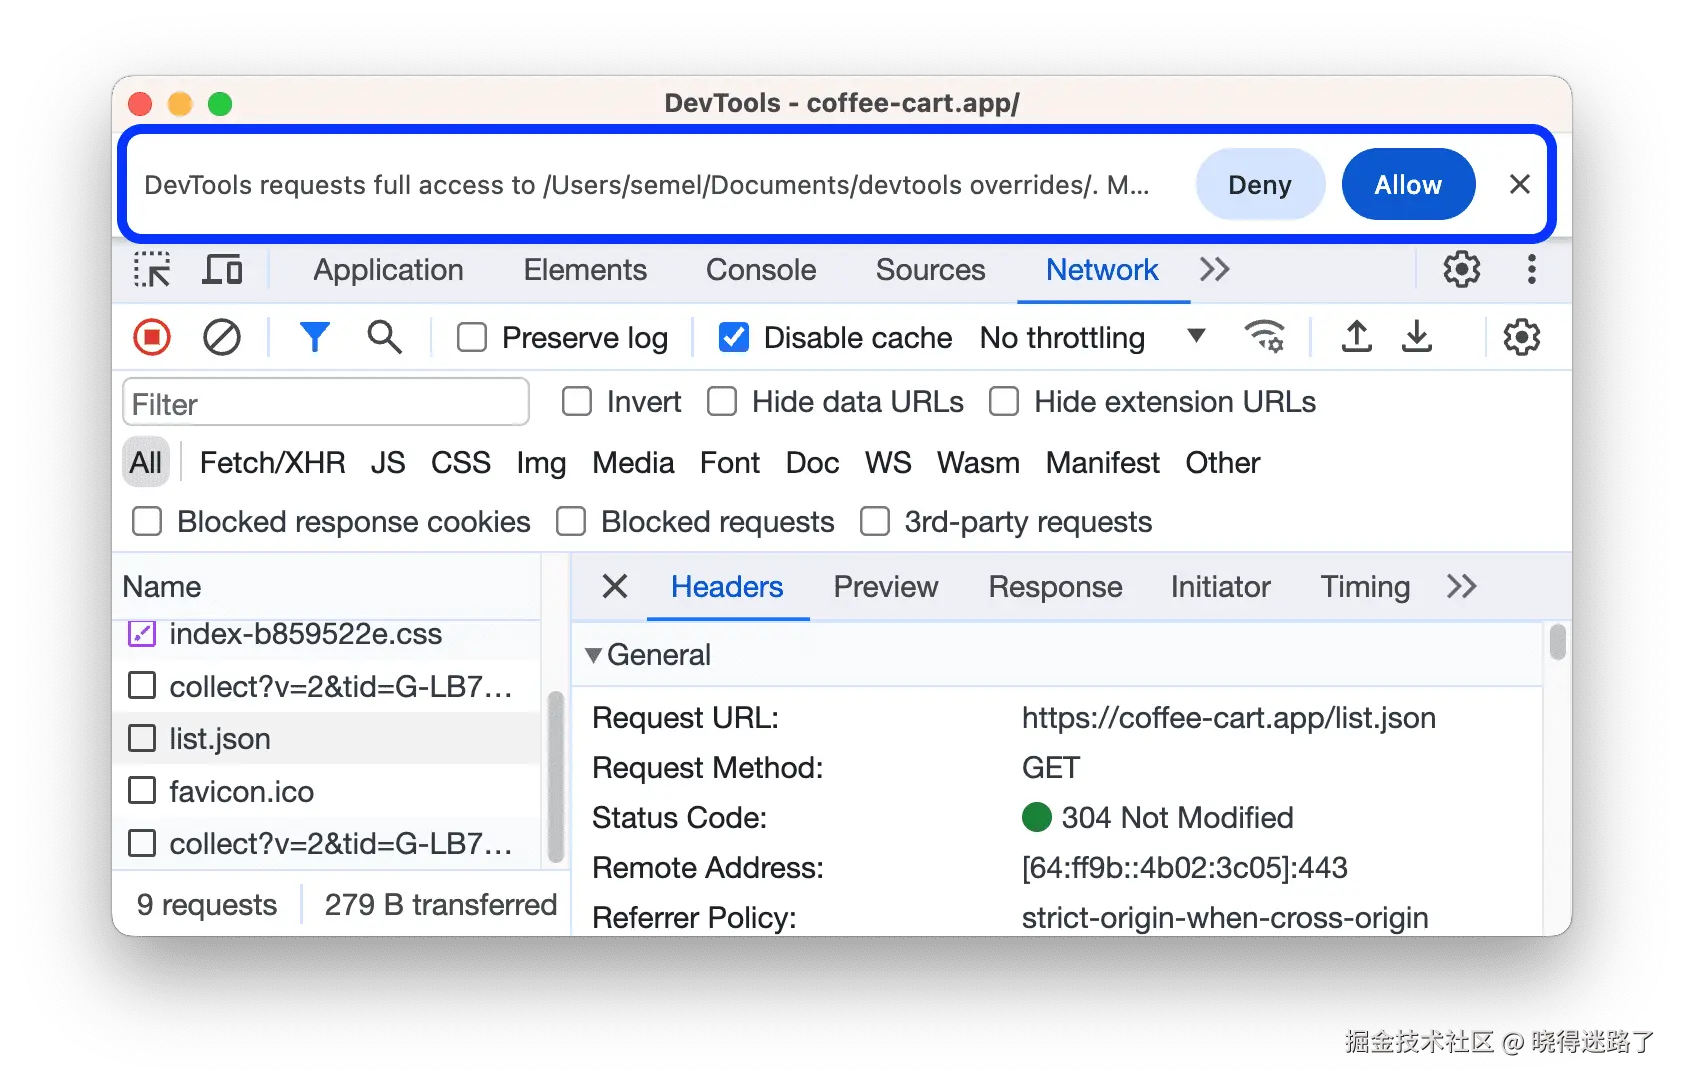Viewport: 1684px width, 1084px height.
Task: Stop recording the network log
Action: [151, 337]
